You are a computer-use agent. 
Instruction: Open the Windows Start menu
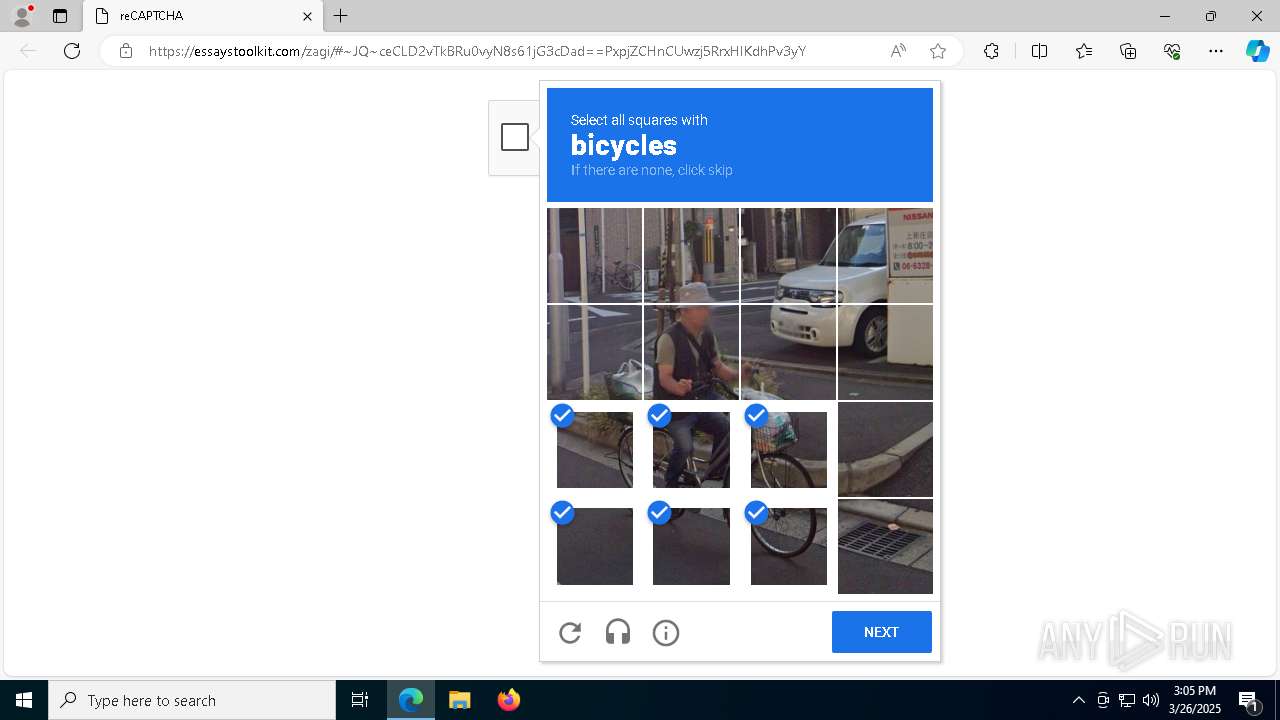[24, 700]
